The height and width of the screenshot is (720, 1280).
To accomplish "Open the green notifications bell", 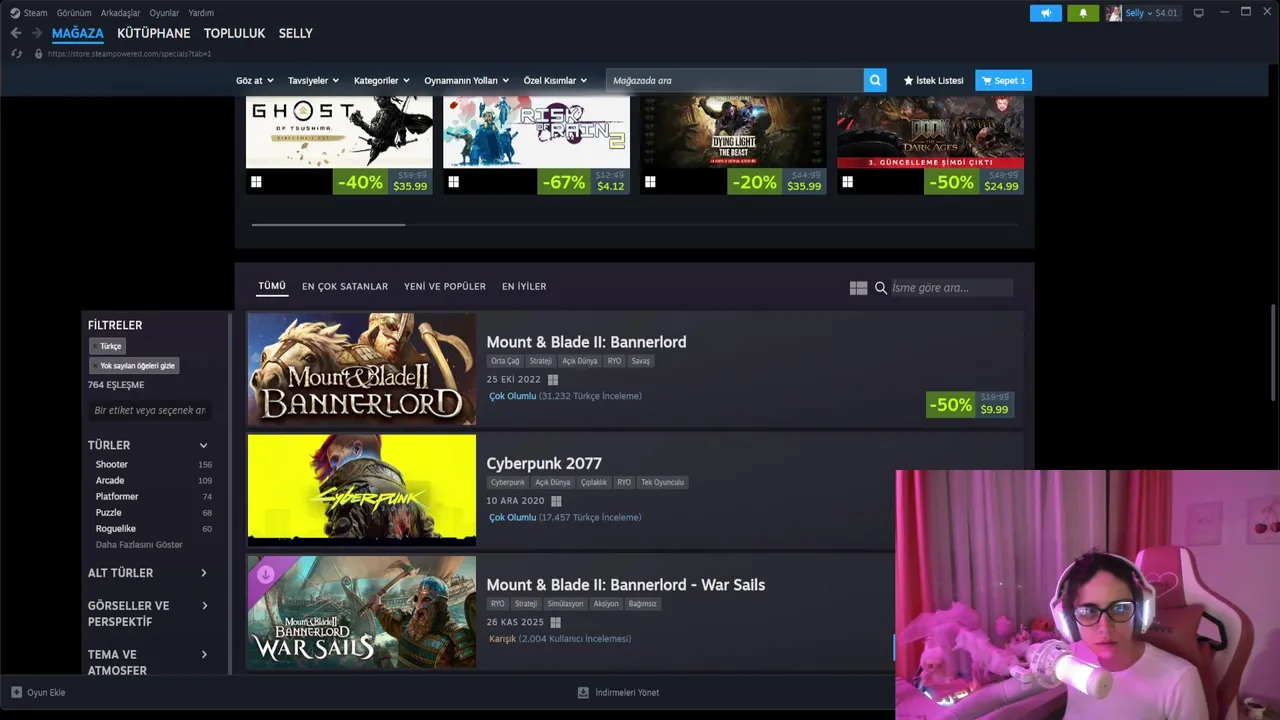I will click(1083, 13).
